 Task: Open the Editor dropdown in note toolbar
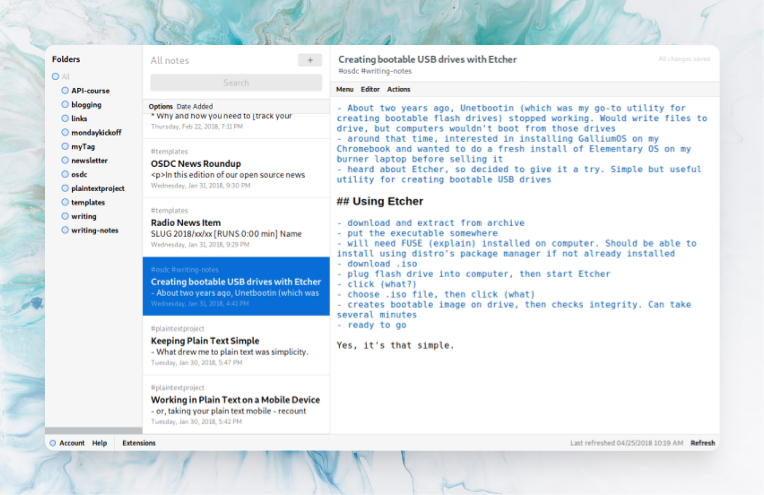pos(370,90)
